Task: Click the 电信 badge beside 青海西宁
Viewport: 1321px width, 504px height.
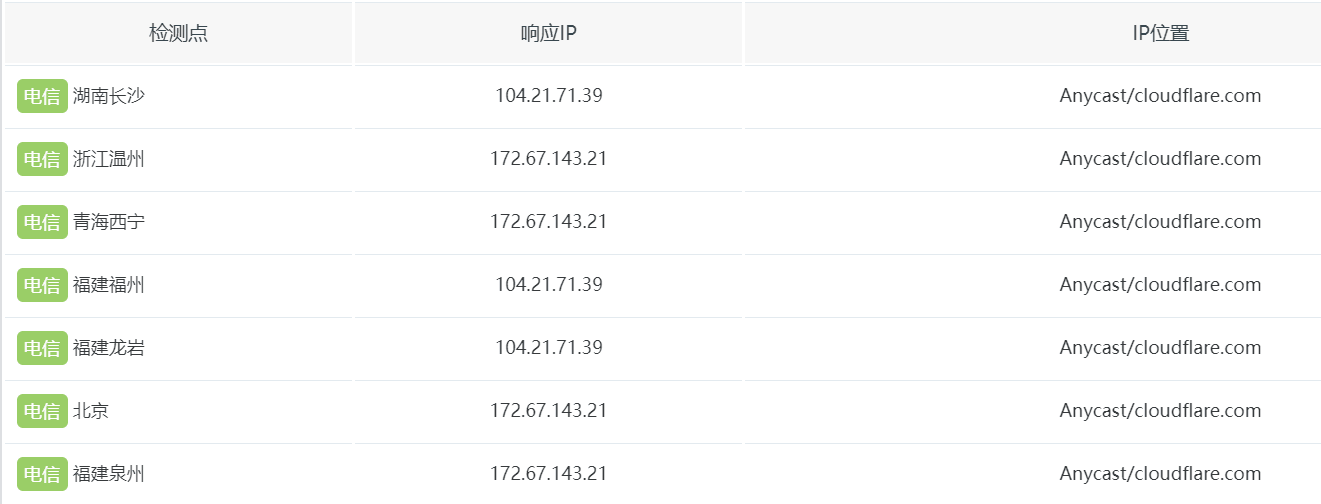Action: pyautogui.click(x=42, y=222)
